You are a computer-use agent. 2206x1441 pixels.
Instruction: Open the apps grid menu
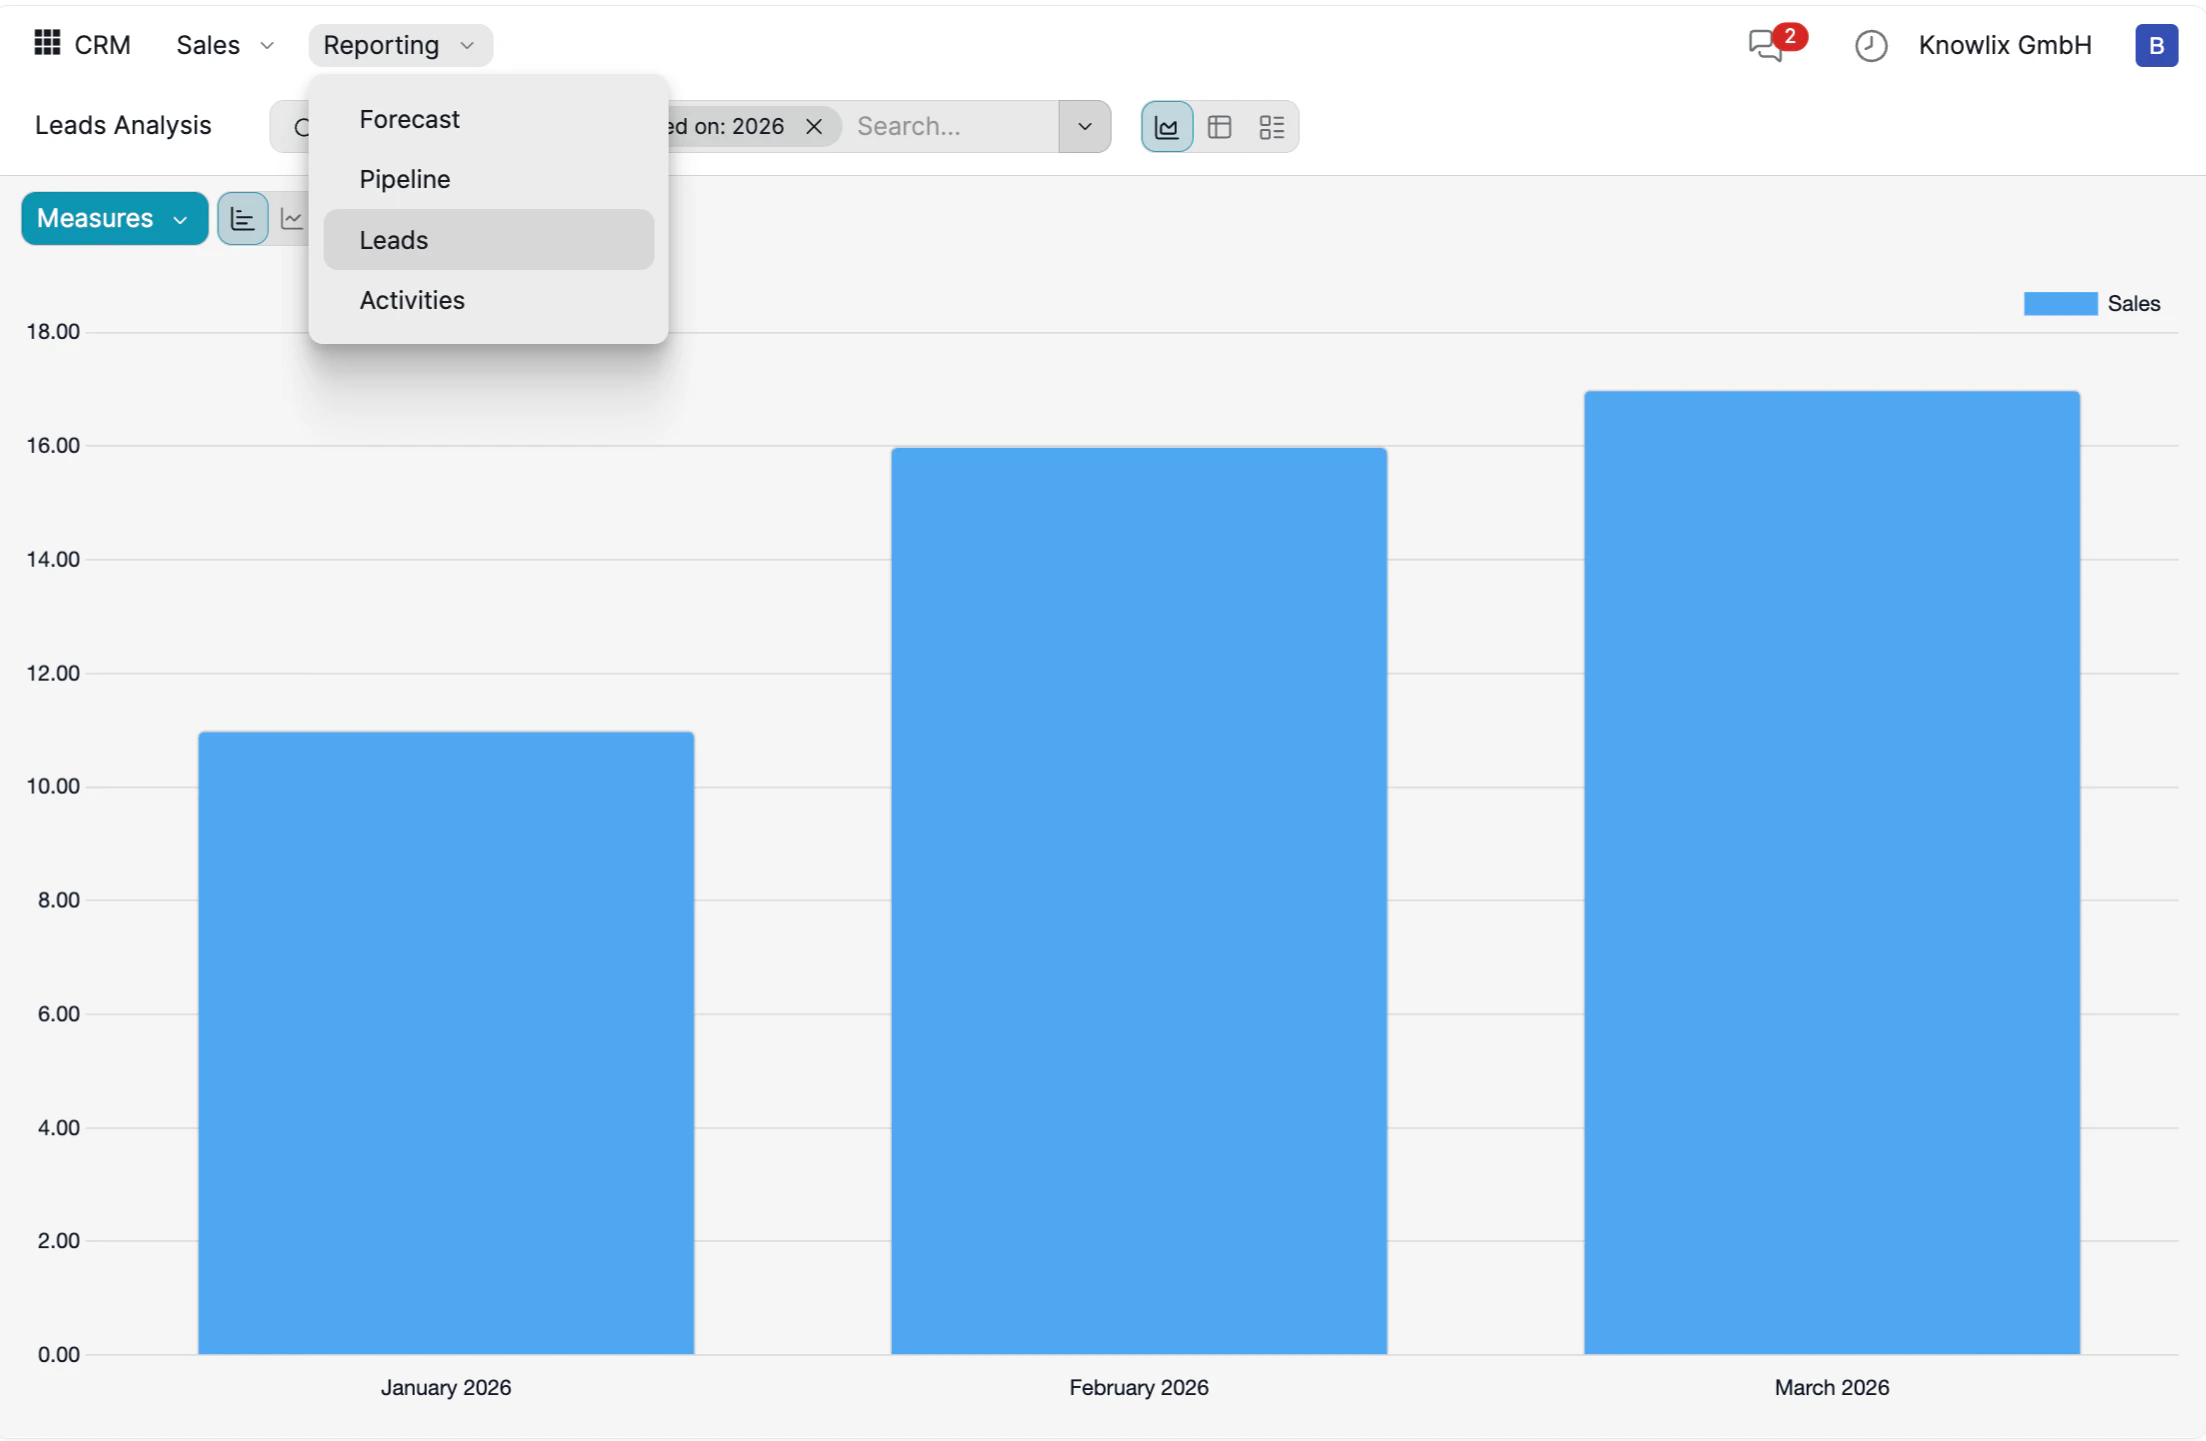point(46,44)
